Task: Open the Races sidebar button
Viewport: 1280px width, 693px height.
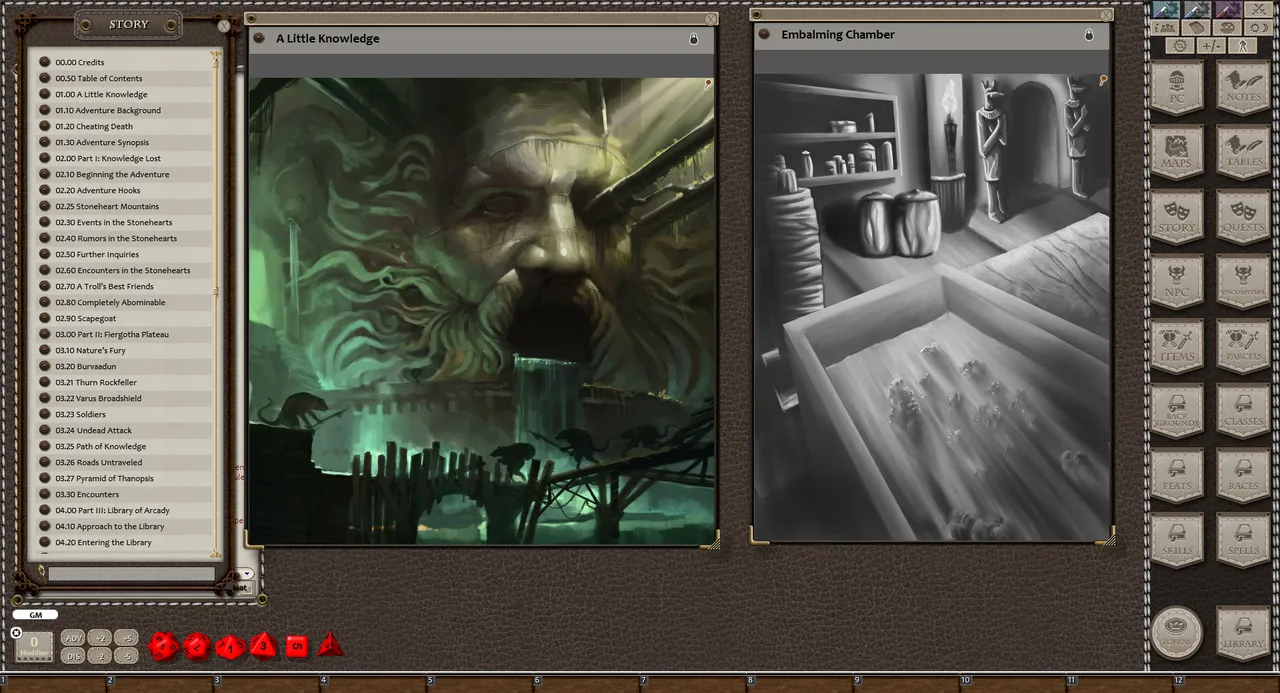Action: (x=1243, y=477)
